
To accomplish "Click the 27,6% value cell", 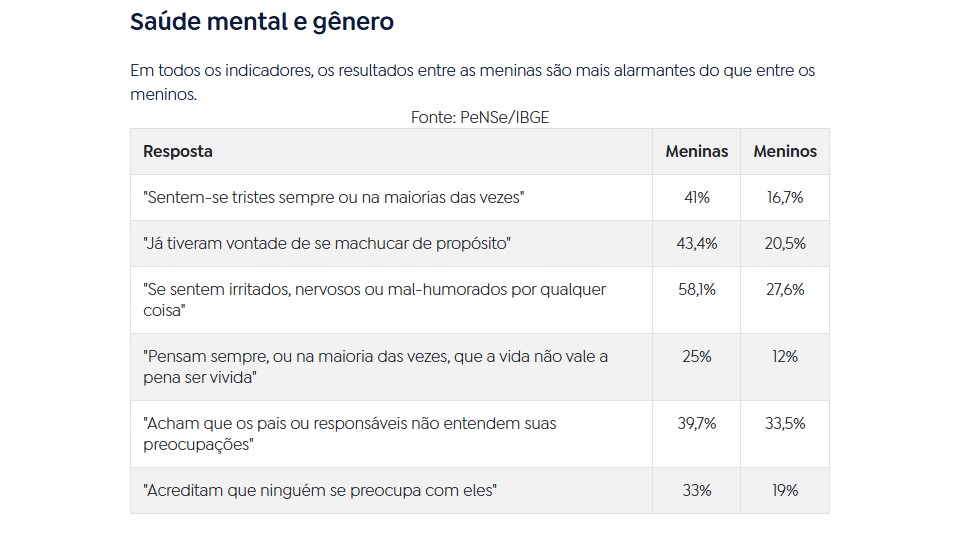I will click(x=784, y=289).
